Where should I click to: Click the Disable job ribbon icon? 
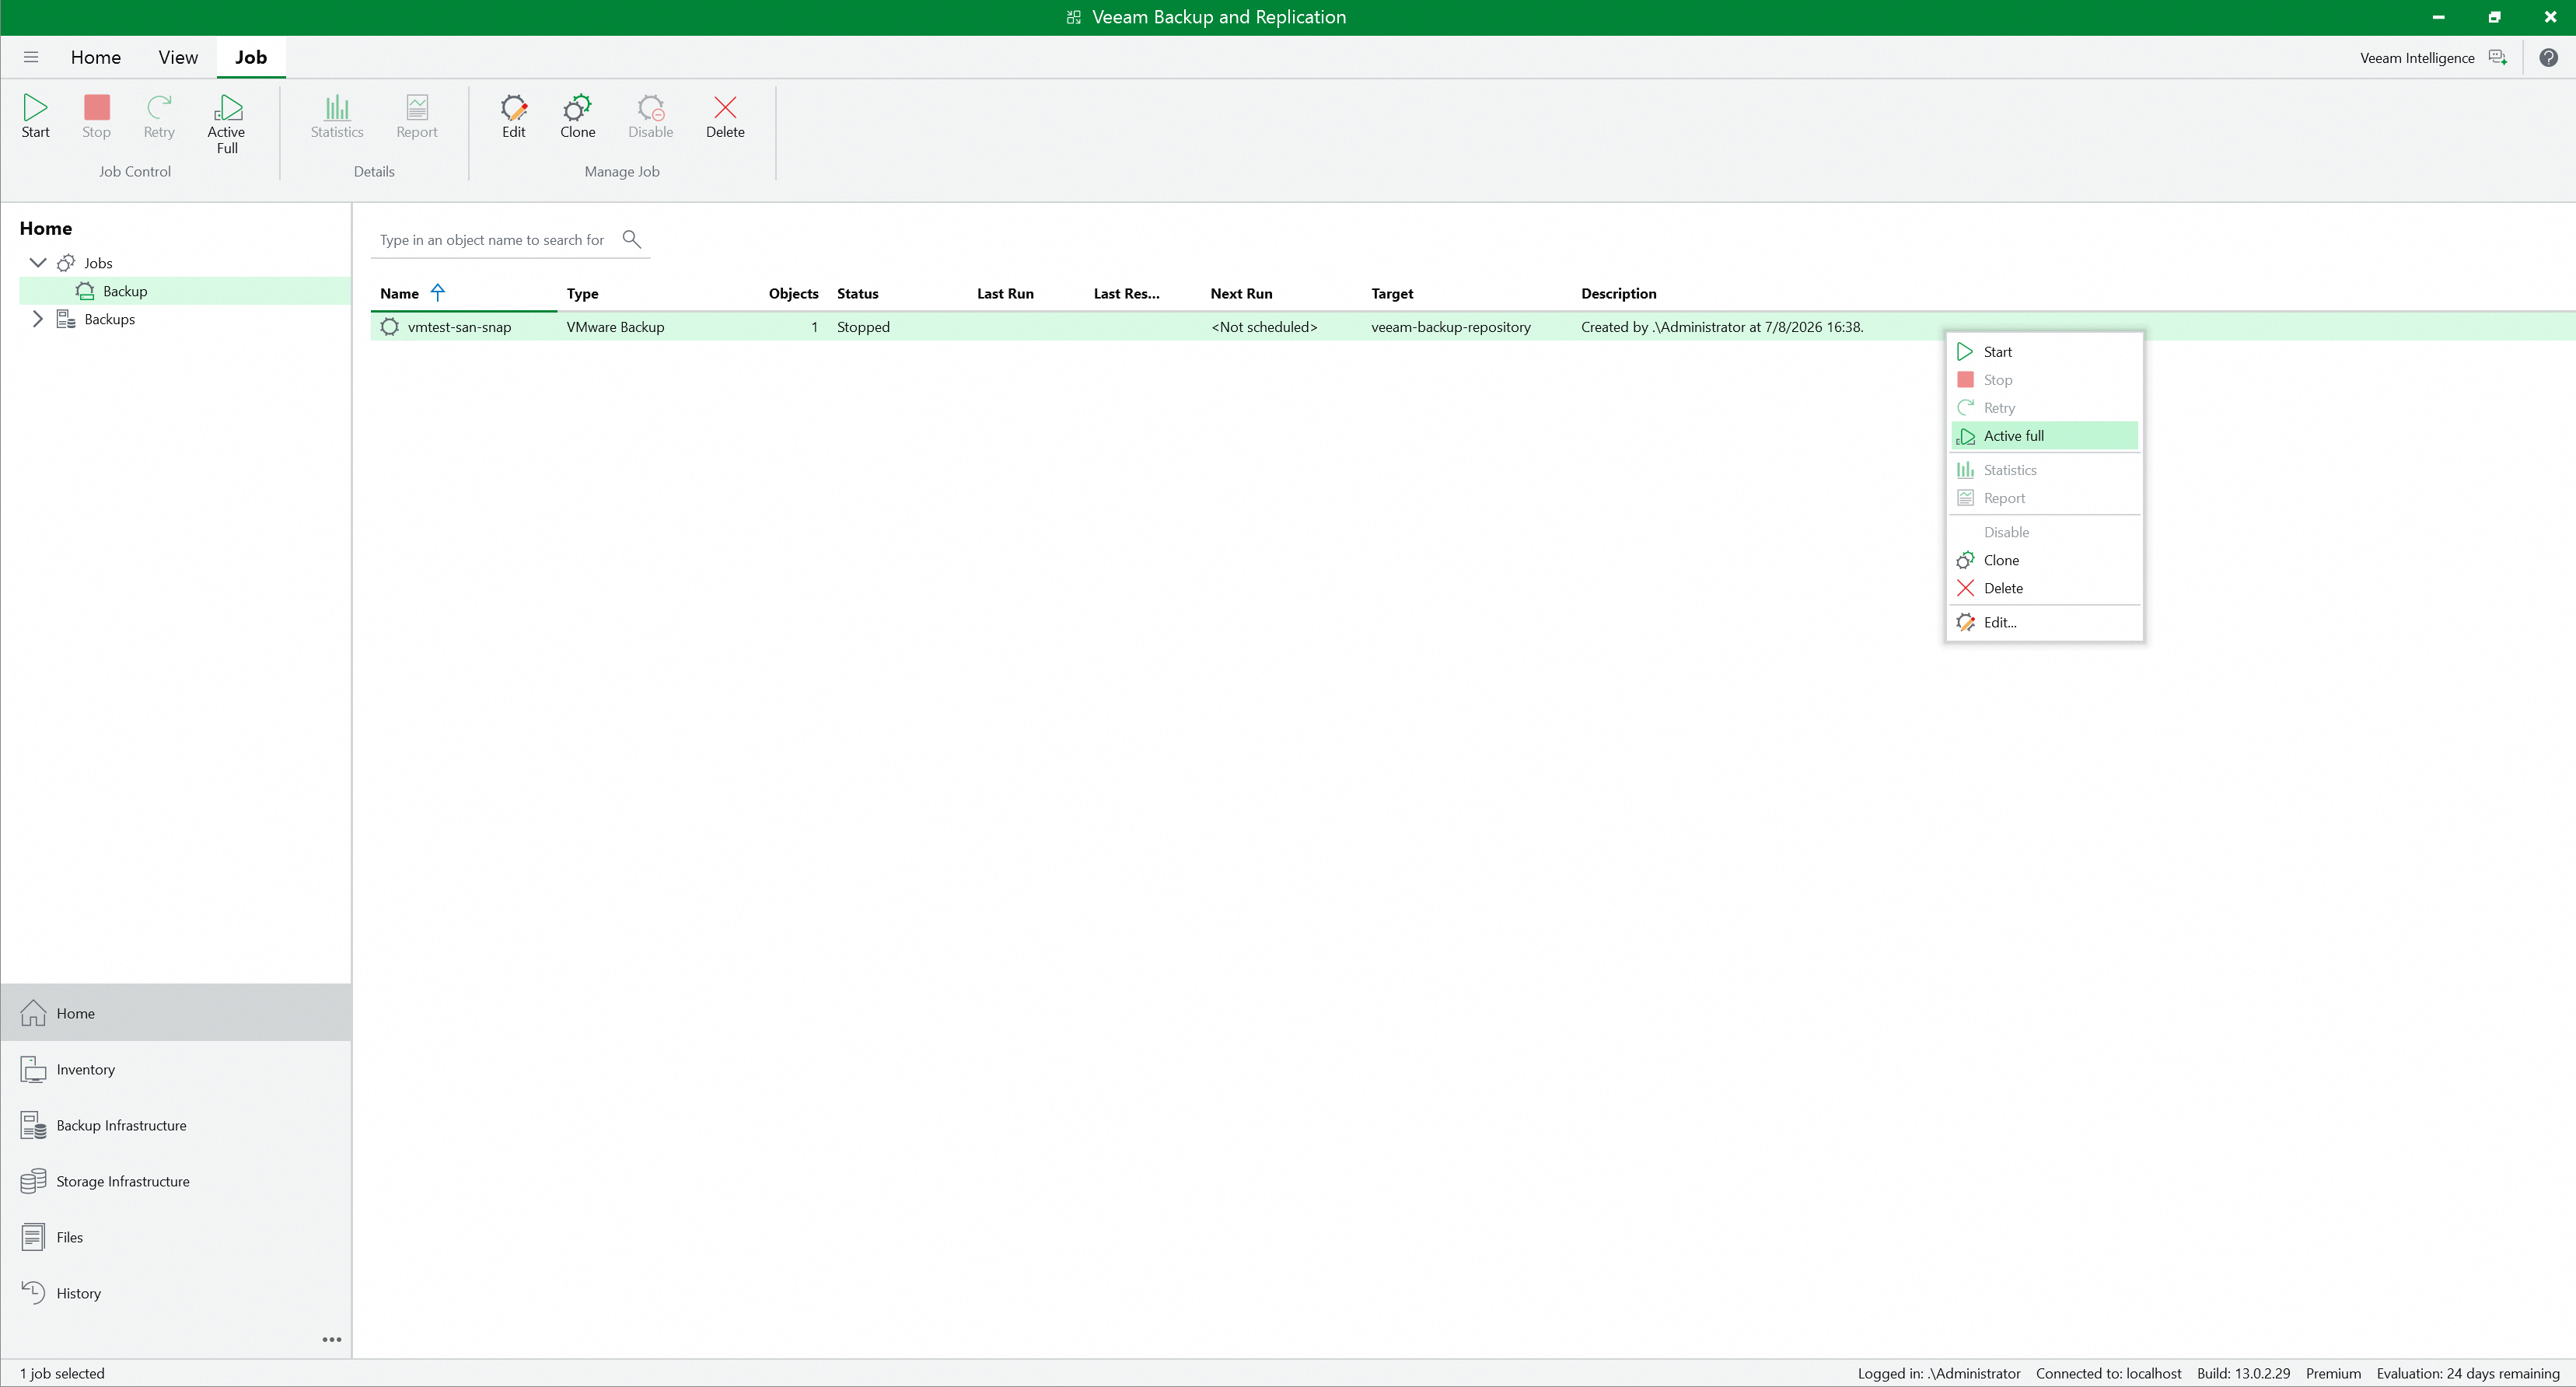click(x=651, y=117)
